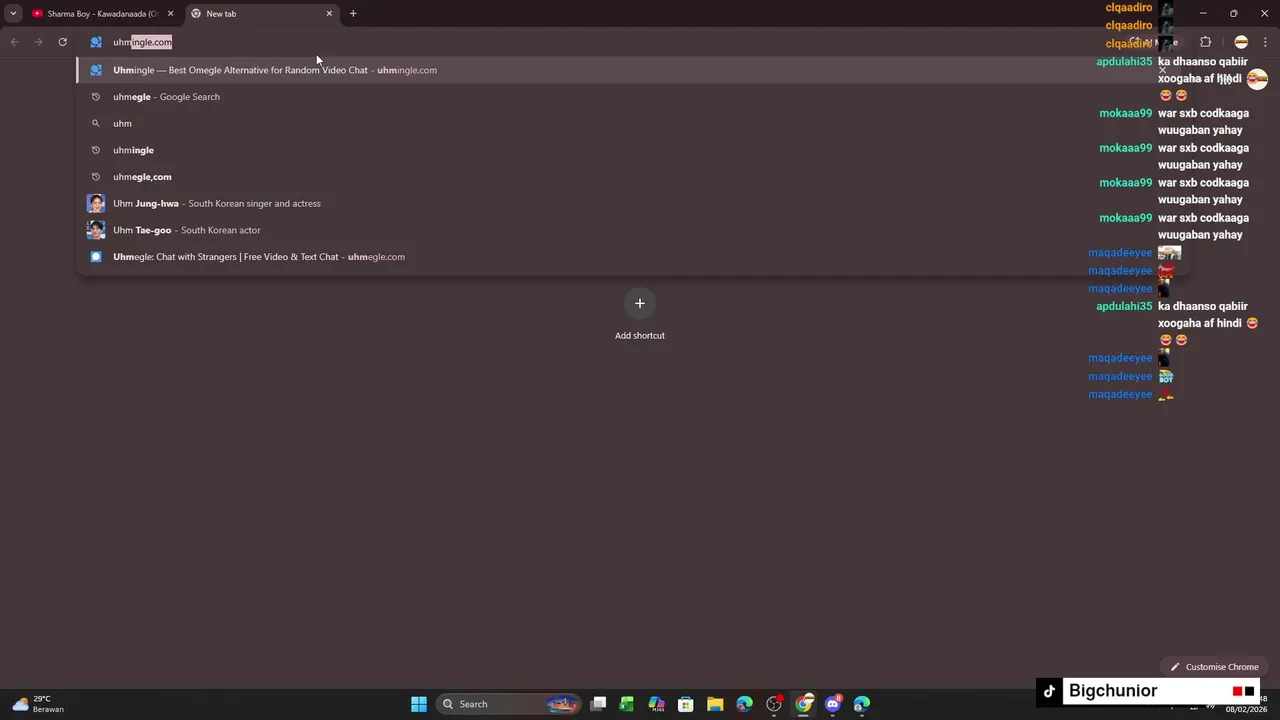
Task: Click the Uhm Tae-goo portrait thumbnail
Action: click(96, 230)
